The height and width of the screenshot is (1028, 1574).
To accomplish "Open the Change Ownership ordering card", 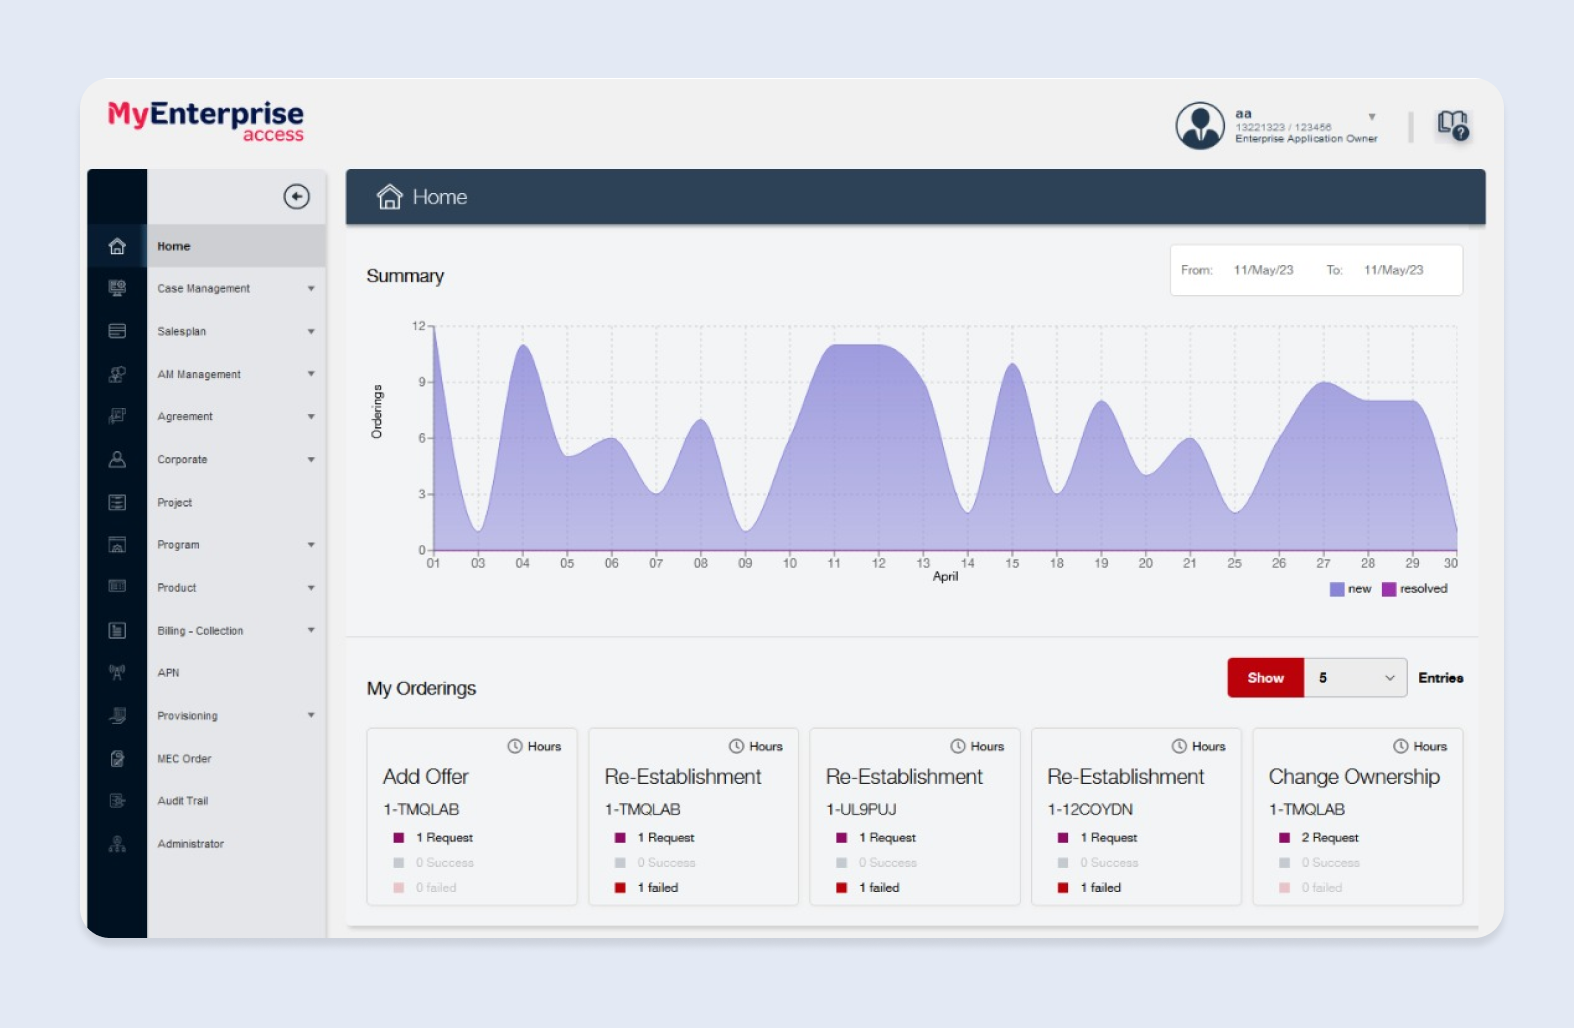I will click(1357, 816).
